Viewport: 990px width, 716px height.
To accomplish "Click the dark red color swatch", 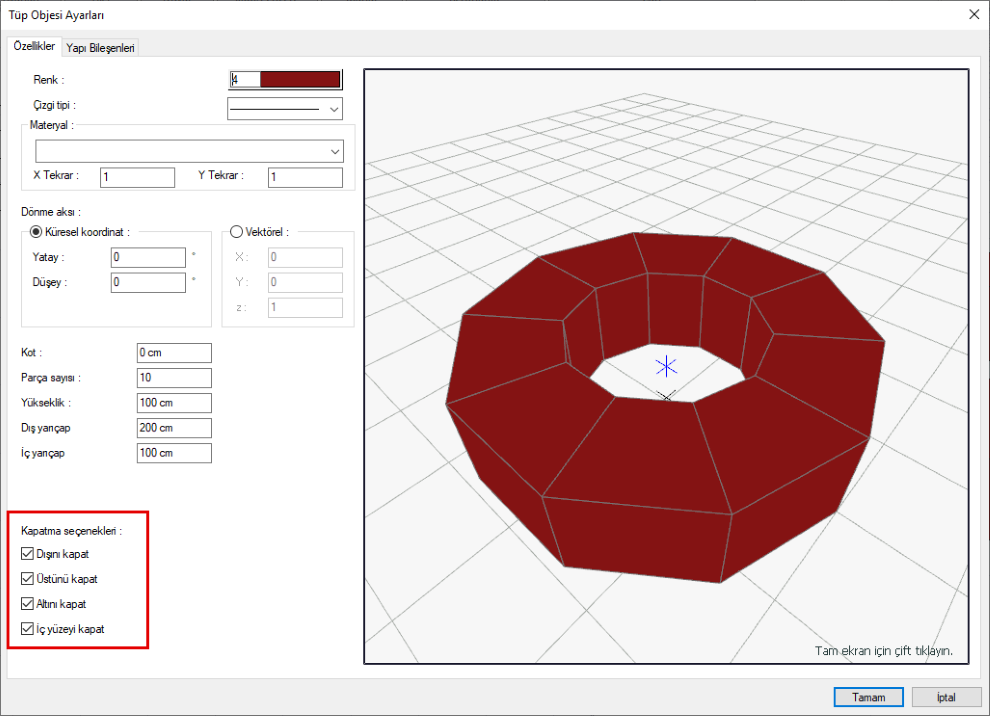I will click(x=300, y=80).
